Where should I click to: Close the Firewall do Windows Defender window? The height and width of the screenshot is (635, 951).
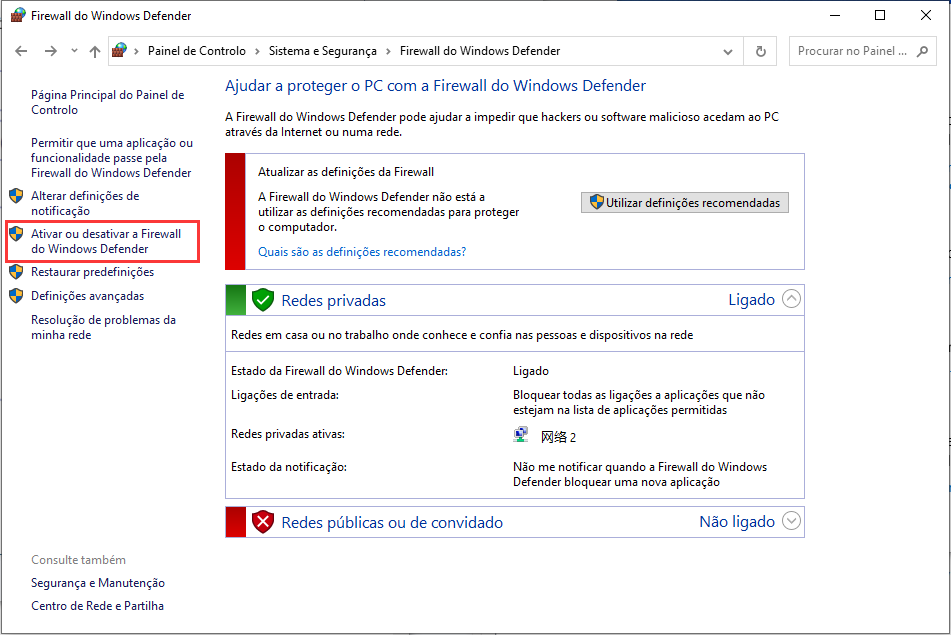coord(926,15)
